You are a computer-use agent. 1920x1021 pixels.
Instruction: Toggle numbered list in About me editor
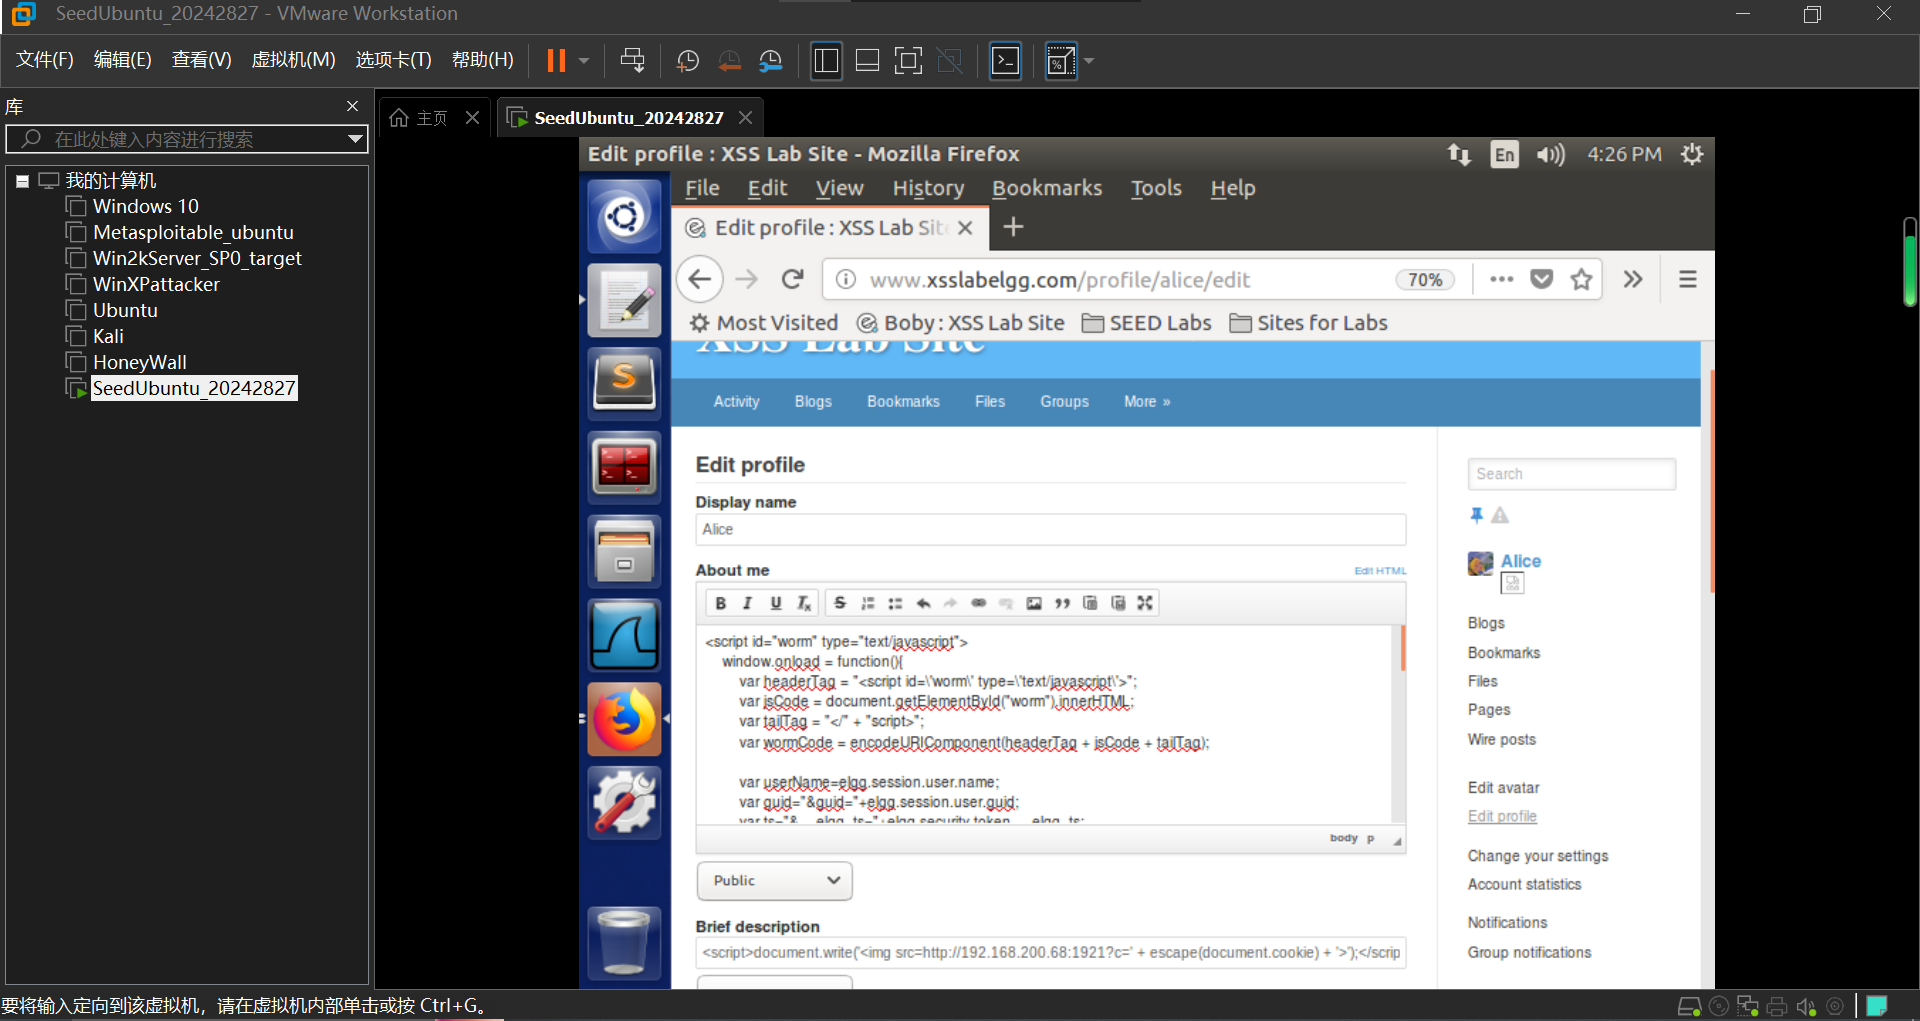pyautogui.click(x=868, y=603)
